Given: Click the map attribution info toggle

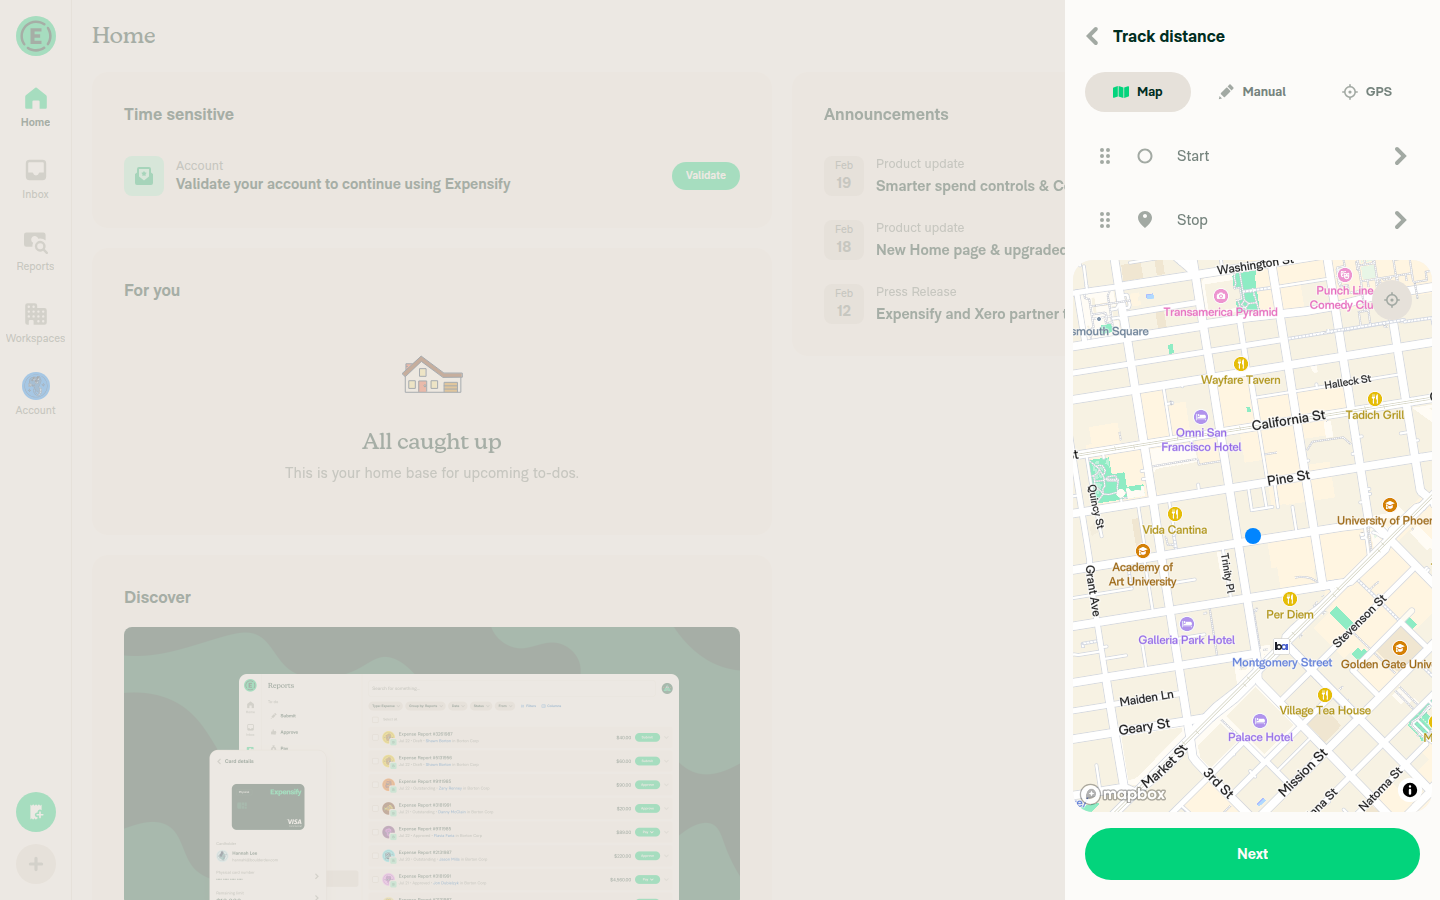Looking at the screenshot, I should [1410, 790].
